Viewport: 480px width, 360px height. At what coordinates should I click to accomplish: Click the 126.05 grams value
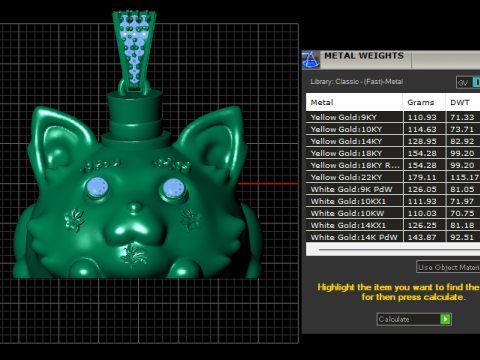[422, 189]
